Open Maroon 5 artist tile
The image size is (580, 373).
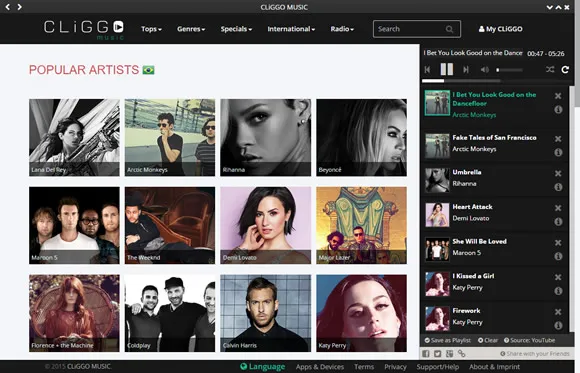click(x=74, y=225)
